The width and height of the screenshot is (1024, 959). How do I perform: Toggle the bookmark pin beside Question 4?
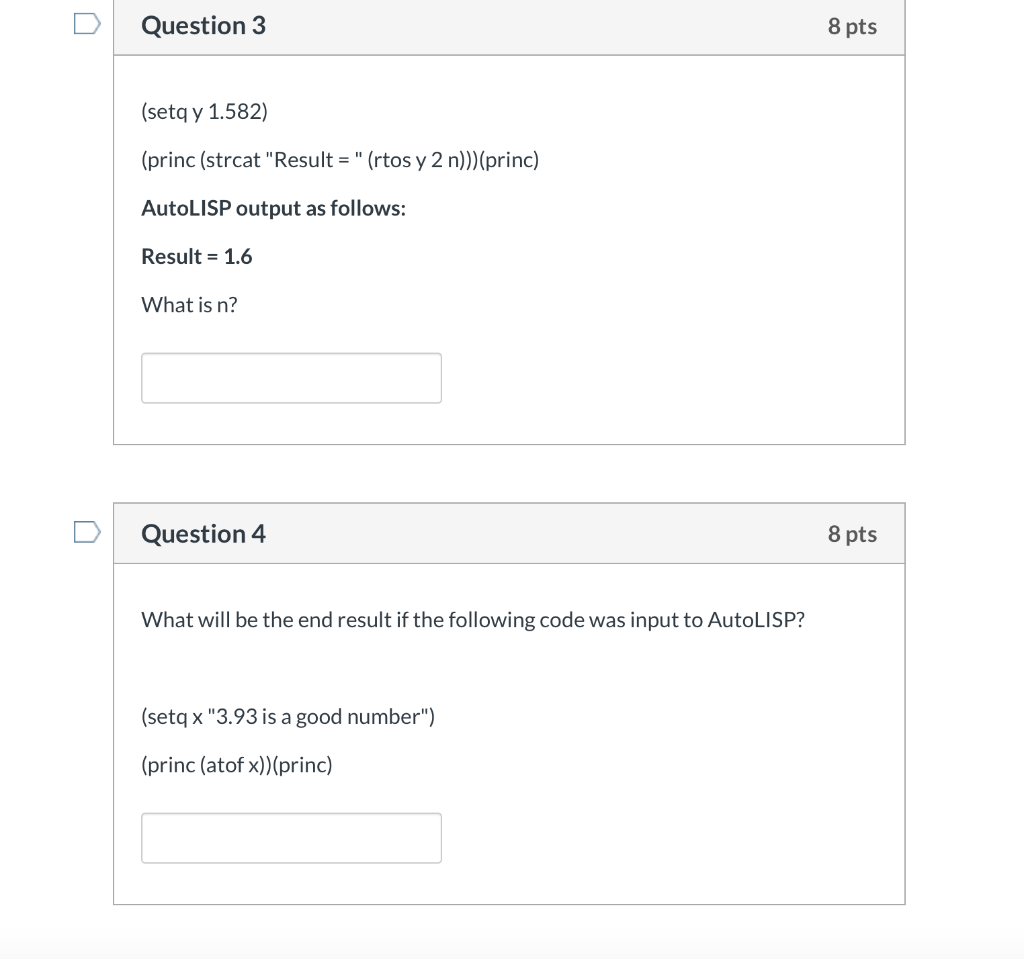coord(86,531)
